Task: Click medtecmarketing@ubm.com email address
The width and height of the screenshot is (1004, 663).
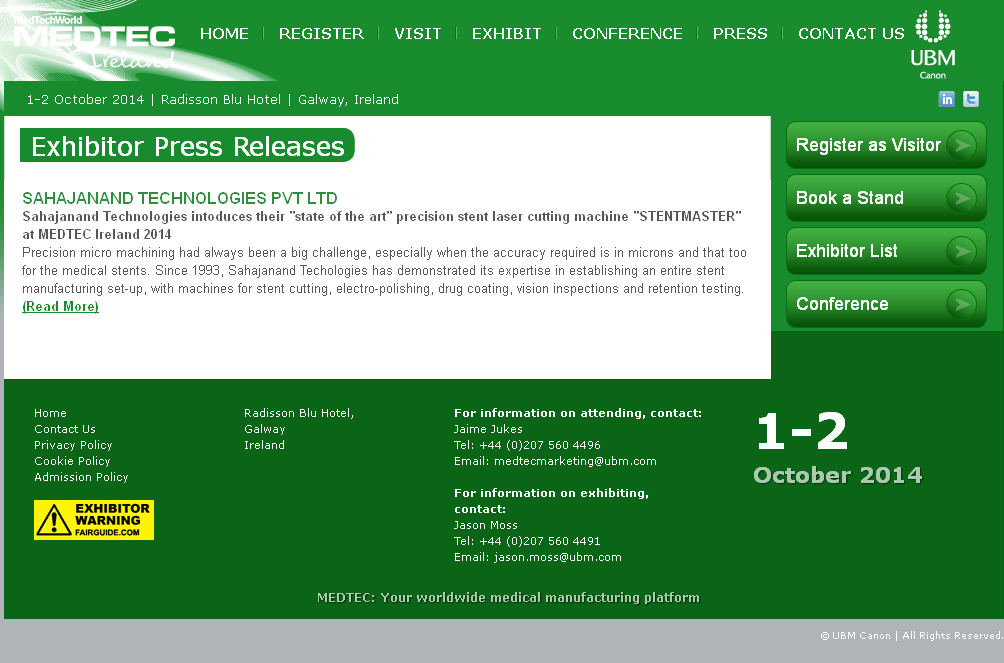Action: 575,461
